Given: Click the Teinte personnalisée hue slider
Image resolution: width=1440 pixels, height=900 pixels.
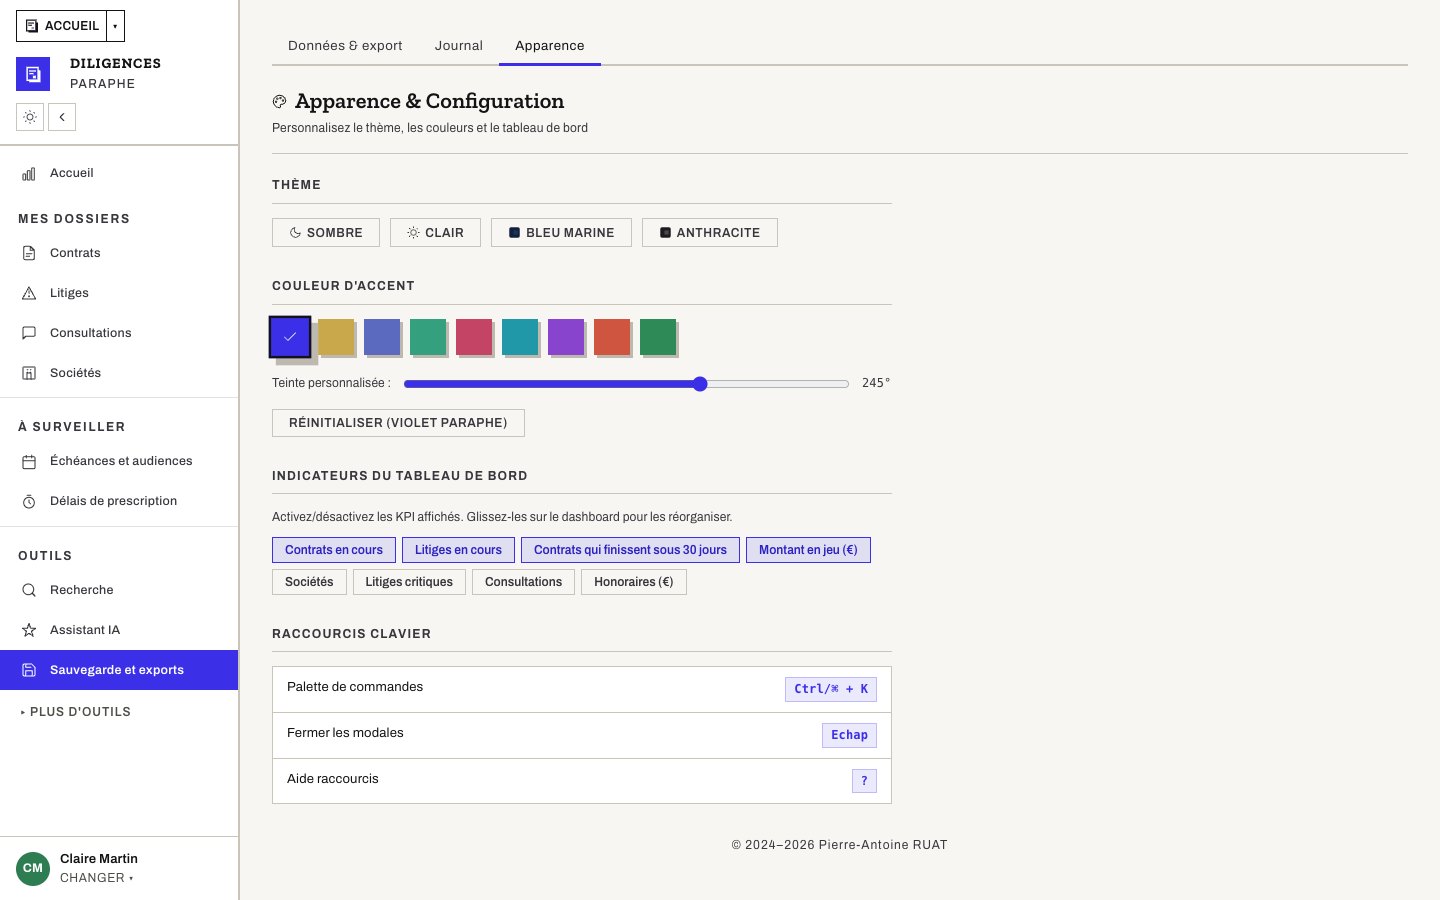Looking at the screenshot, I should coord(626,384).
